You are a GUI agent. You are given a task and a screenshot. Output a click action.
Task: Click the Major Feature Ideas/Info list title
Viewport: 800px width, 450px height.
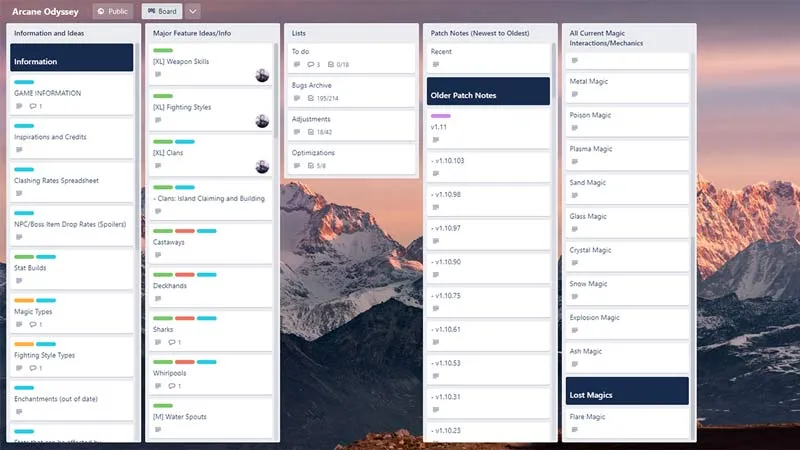coord(192,33)
